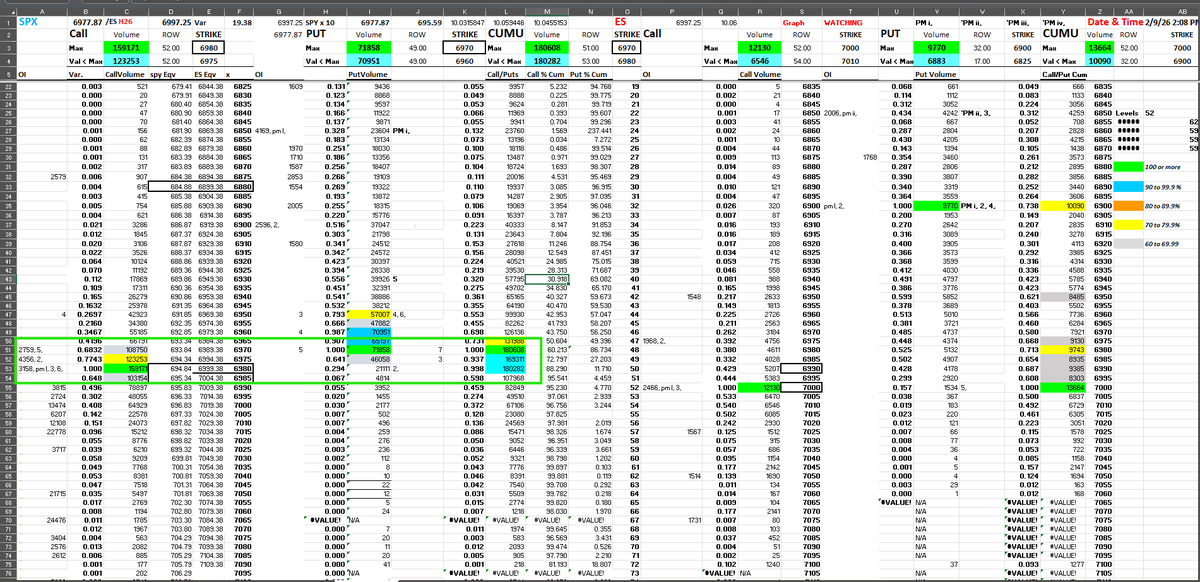This screenshot has height=582, width=1200.
Task: Select row 22 header
Action: tap(9, 86)
